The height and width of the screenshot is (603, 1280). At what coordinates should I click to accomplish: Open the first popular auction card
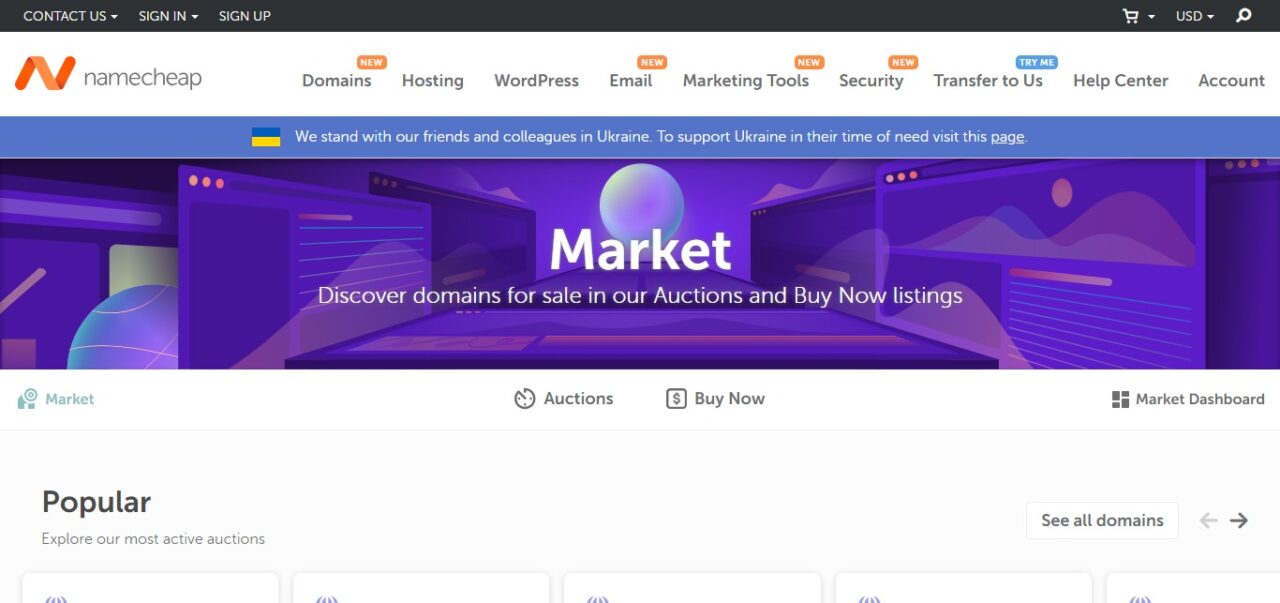pos(150,588)
